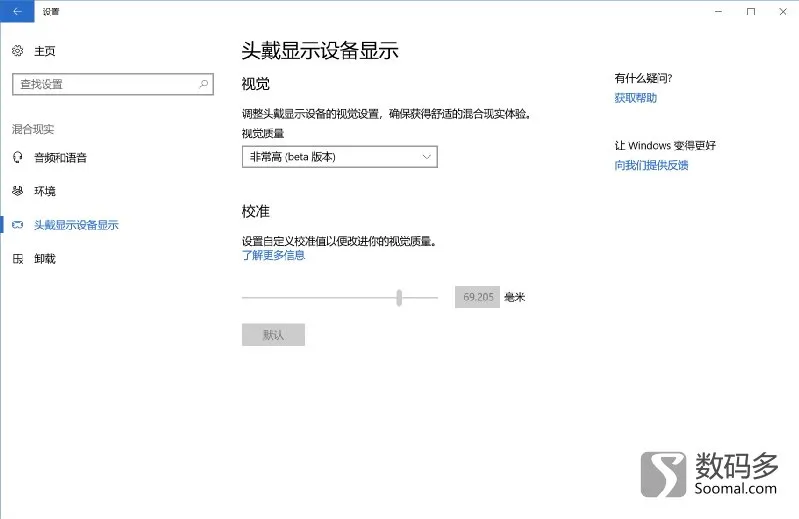Click the 头戴显示设备显示 page heading
This screenshot has width=799, height=519.
tap(319, 50)
